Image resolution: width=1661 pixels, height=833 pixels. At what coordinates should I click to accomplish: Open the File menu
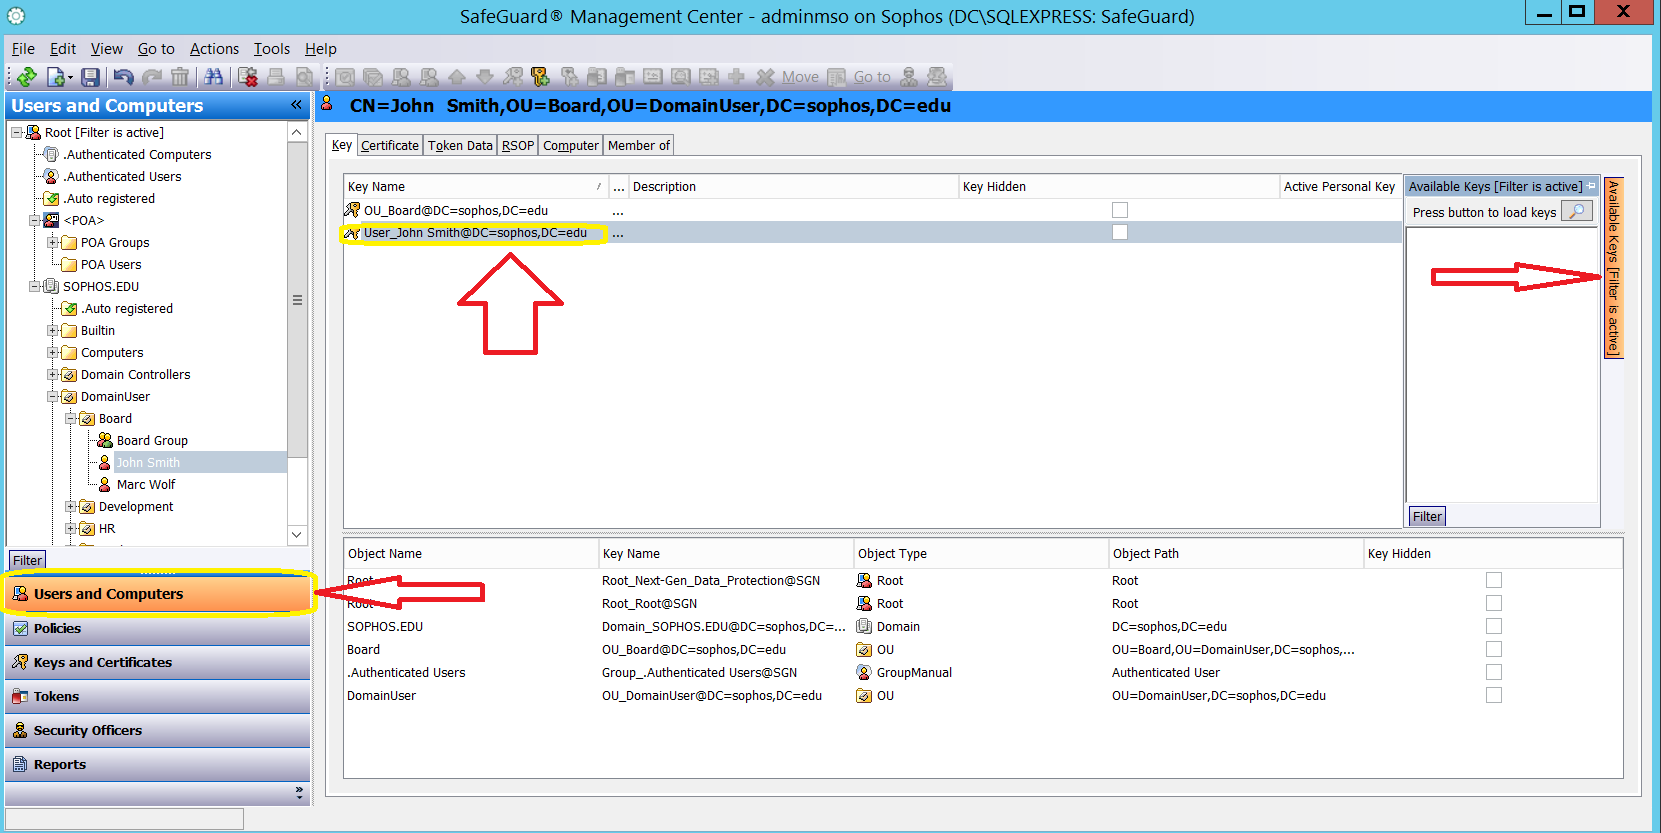point(23,48)
